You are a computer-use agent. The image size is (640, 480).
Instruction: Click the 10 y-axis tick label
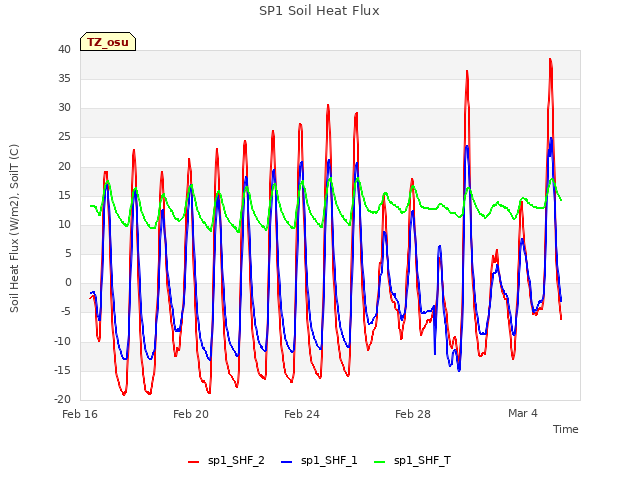coord(64,224)
